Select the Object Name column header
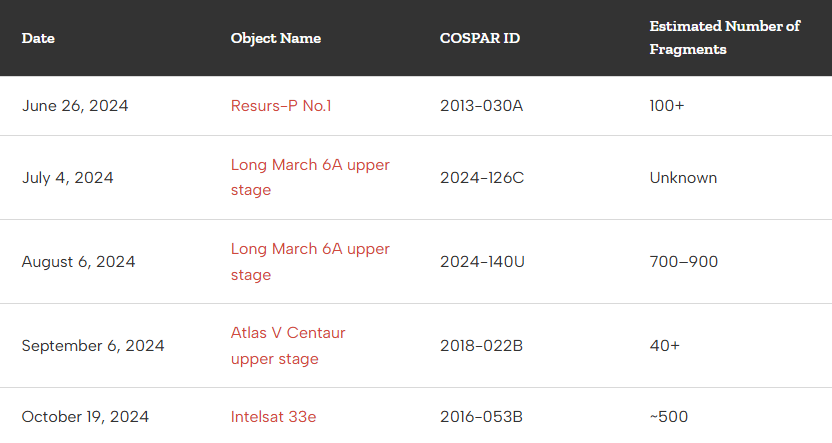 click(275, 38)
